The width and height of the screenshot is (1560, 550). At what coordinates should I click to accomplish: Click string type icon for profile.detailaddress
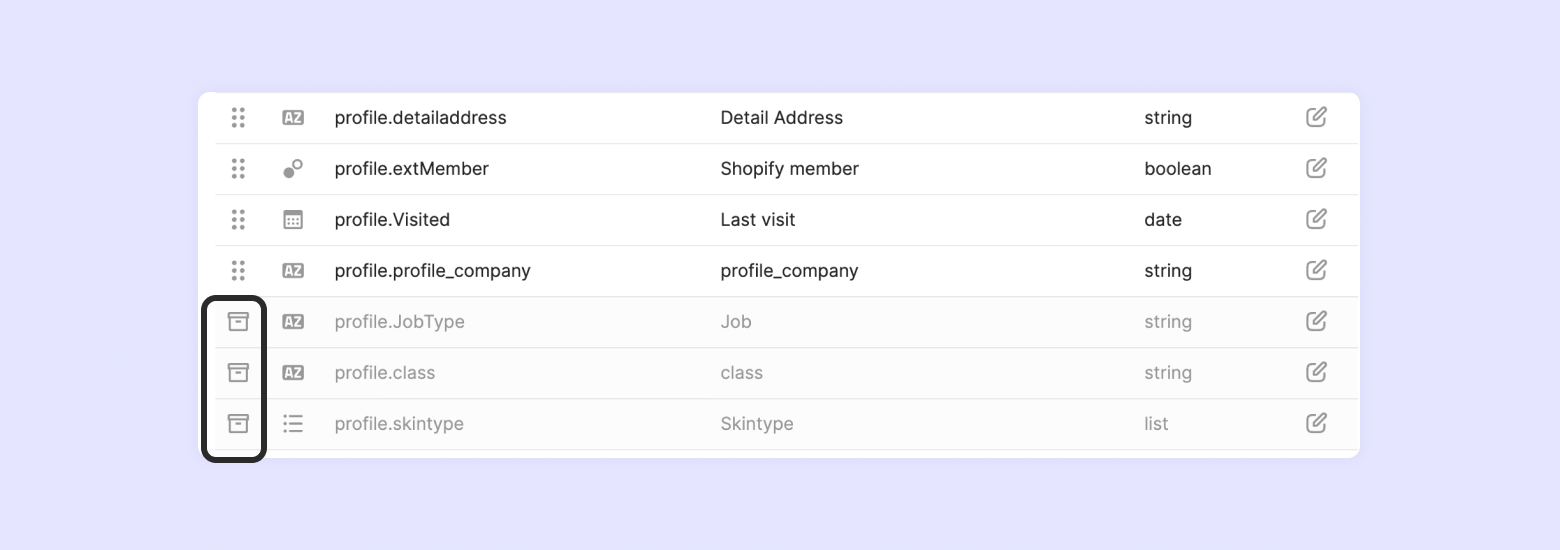[293, 117]
